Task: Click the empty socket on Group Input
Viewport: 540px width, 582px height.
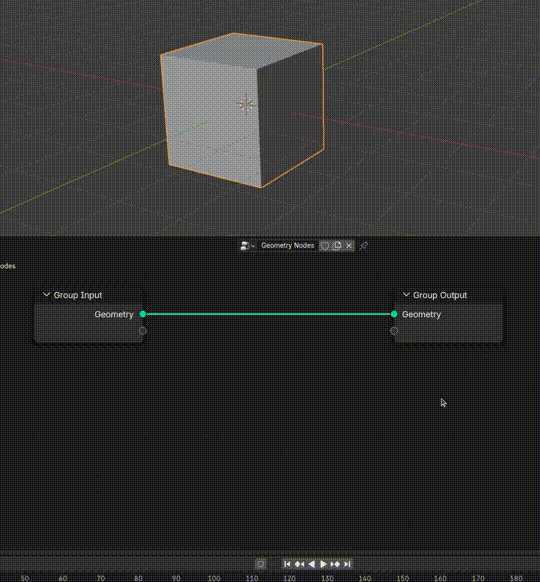Action: point(143,331)
